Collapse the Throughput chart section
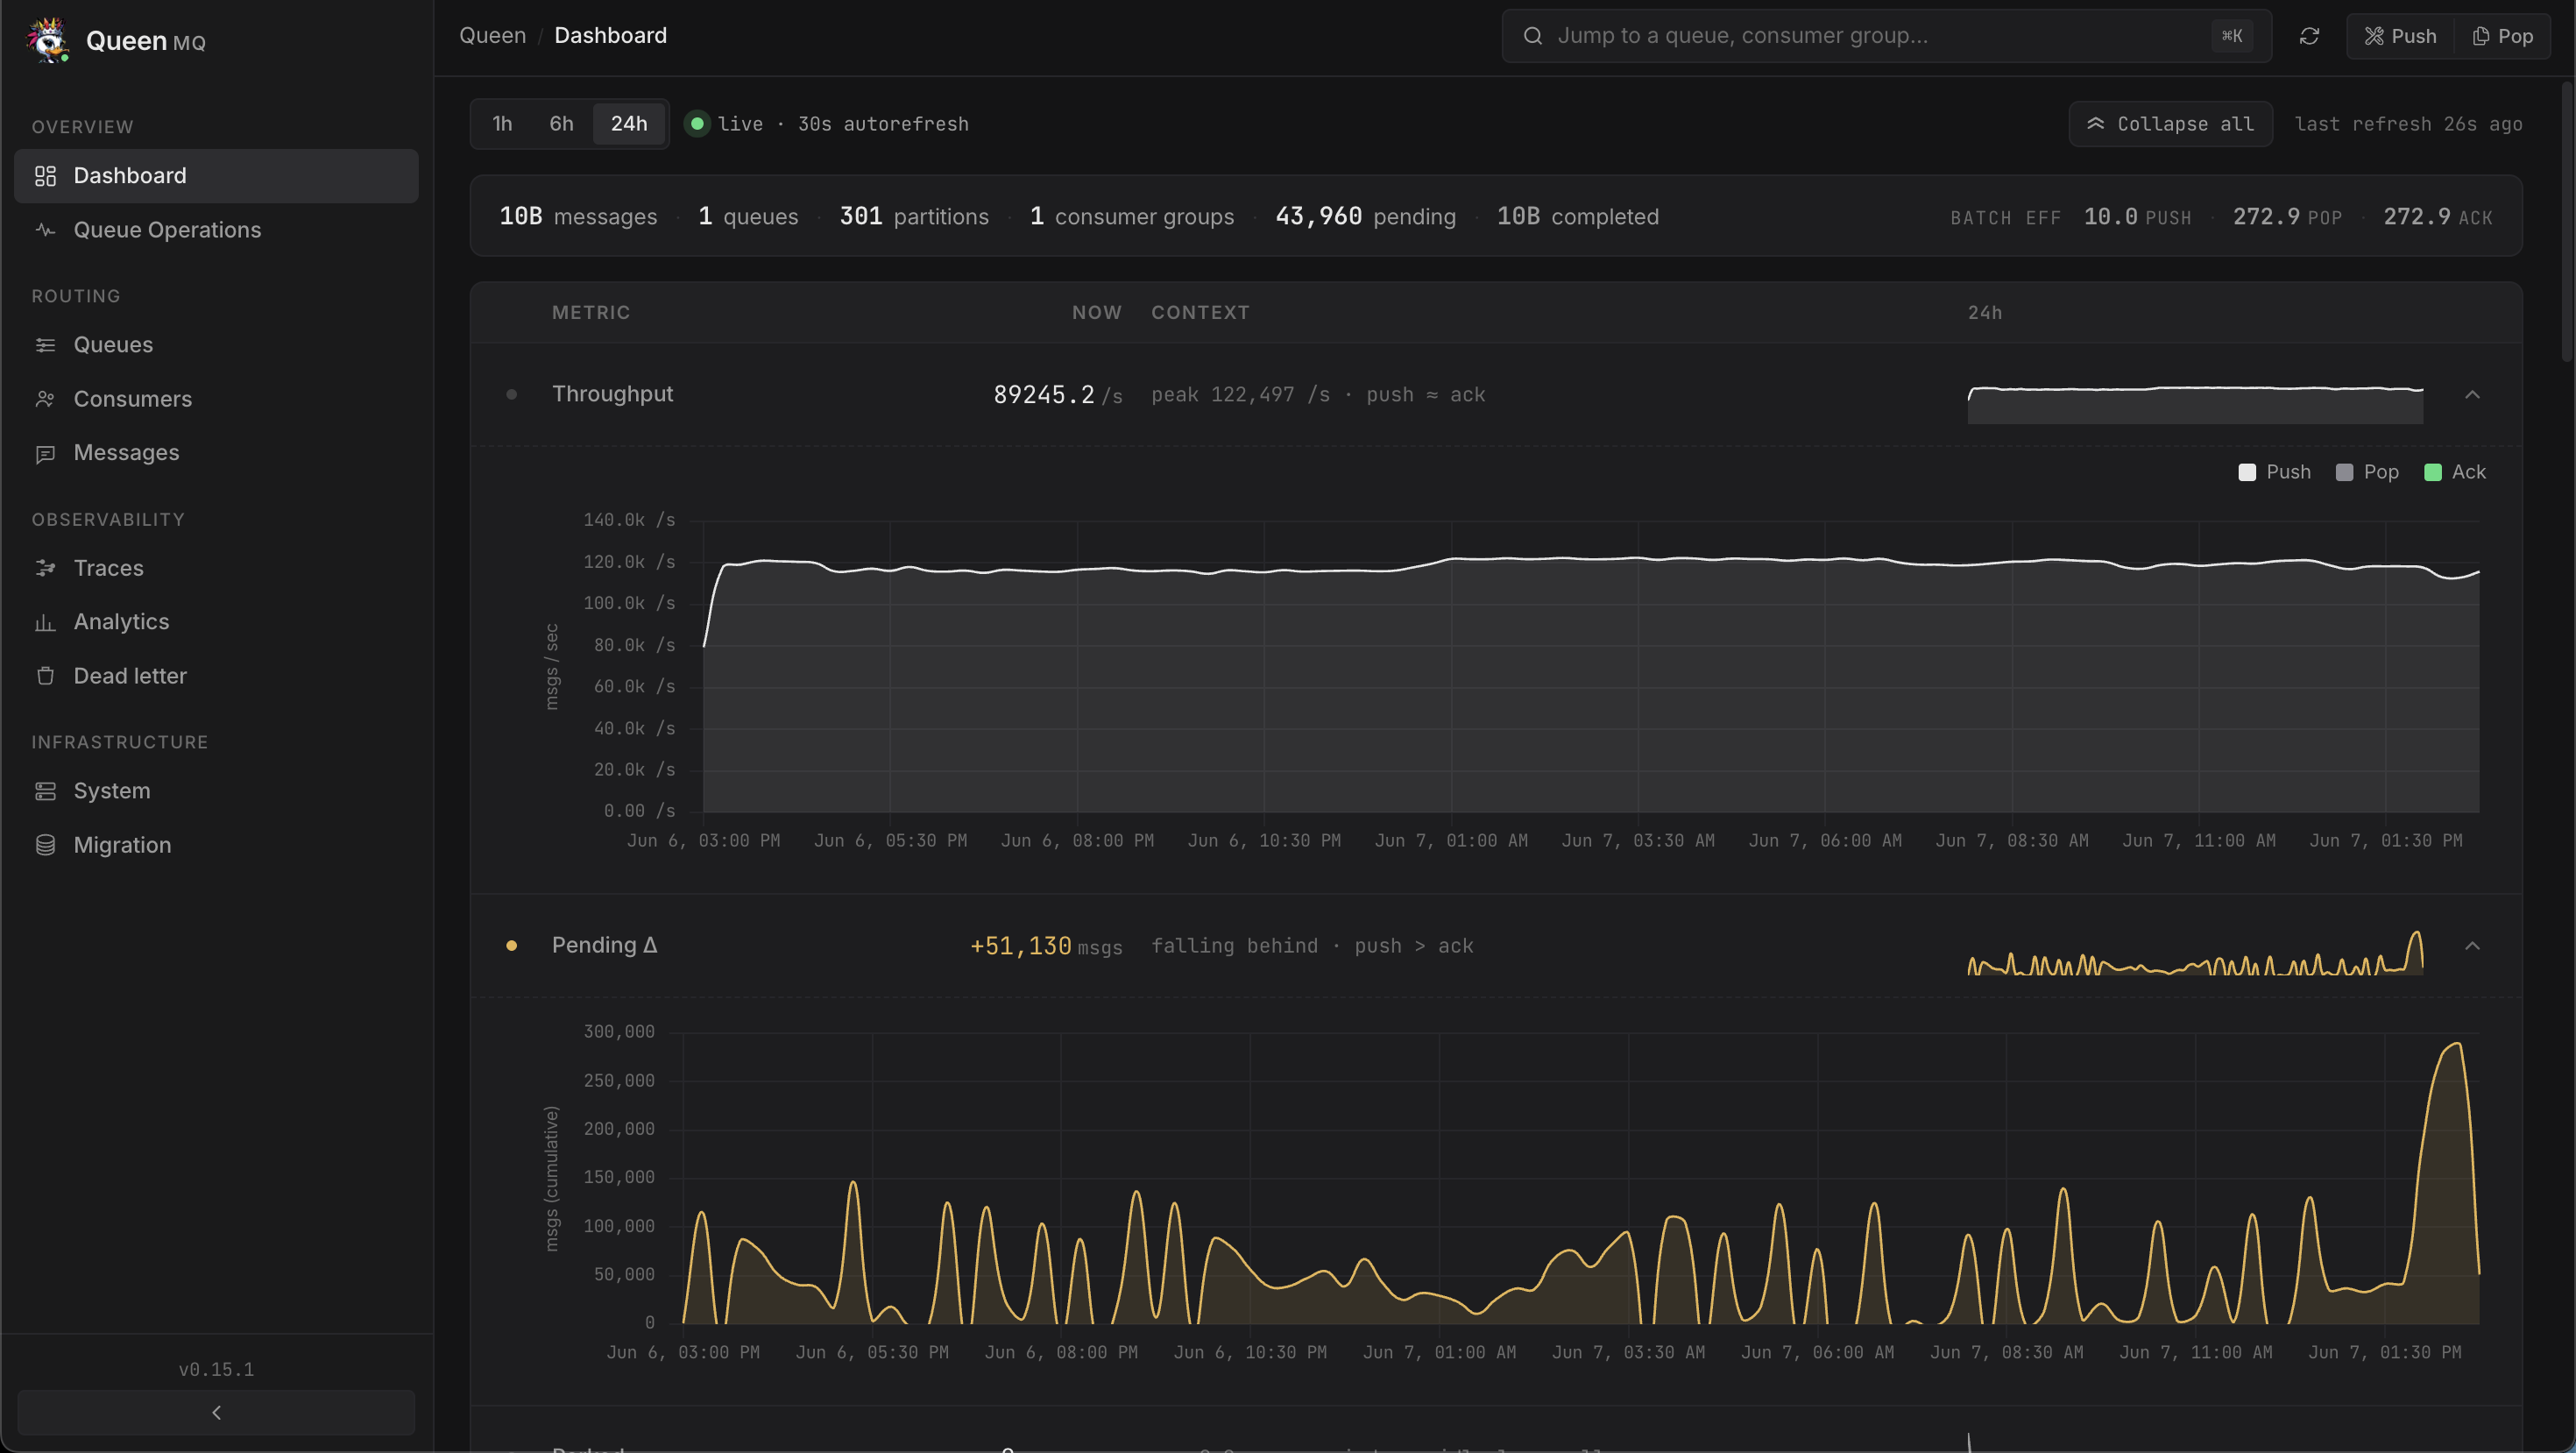Viewport: 2576px width, 1453px height. 2472,395
